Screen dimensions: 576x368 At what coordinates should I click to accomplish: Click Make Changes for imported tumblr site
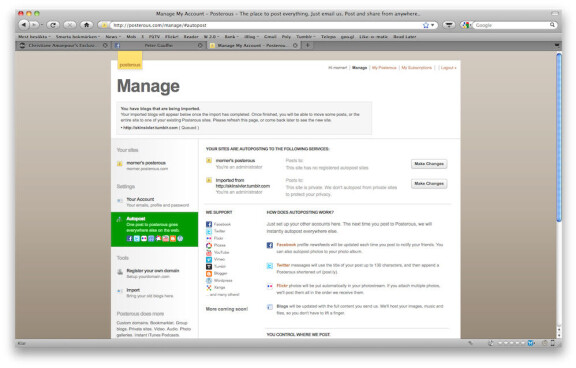(429, 184)
